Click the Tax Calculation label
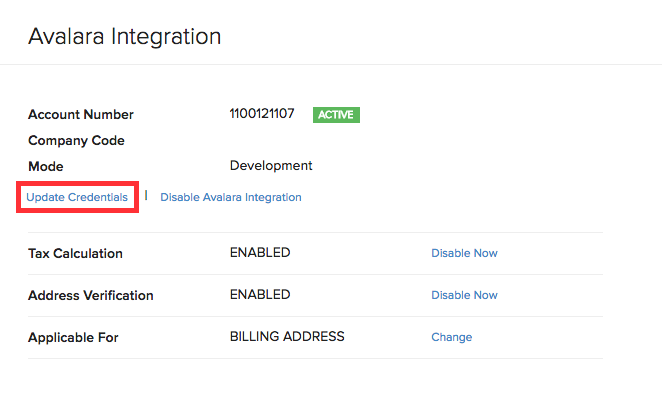 (75, 253)
